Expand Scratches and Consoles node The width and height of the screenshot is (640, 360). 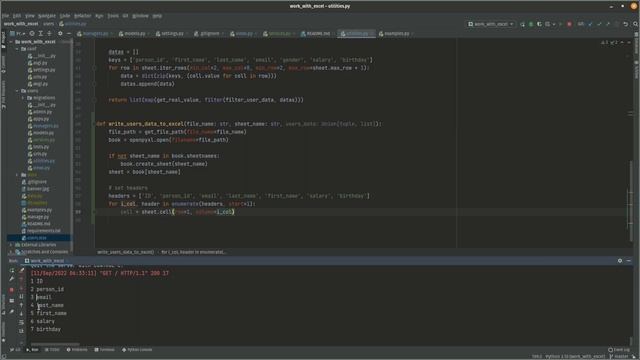click(x=11, y=252)
